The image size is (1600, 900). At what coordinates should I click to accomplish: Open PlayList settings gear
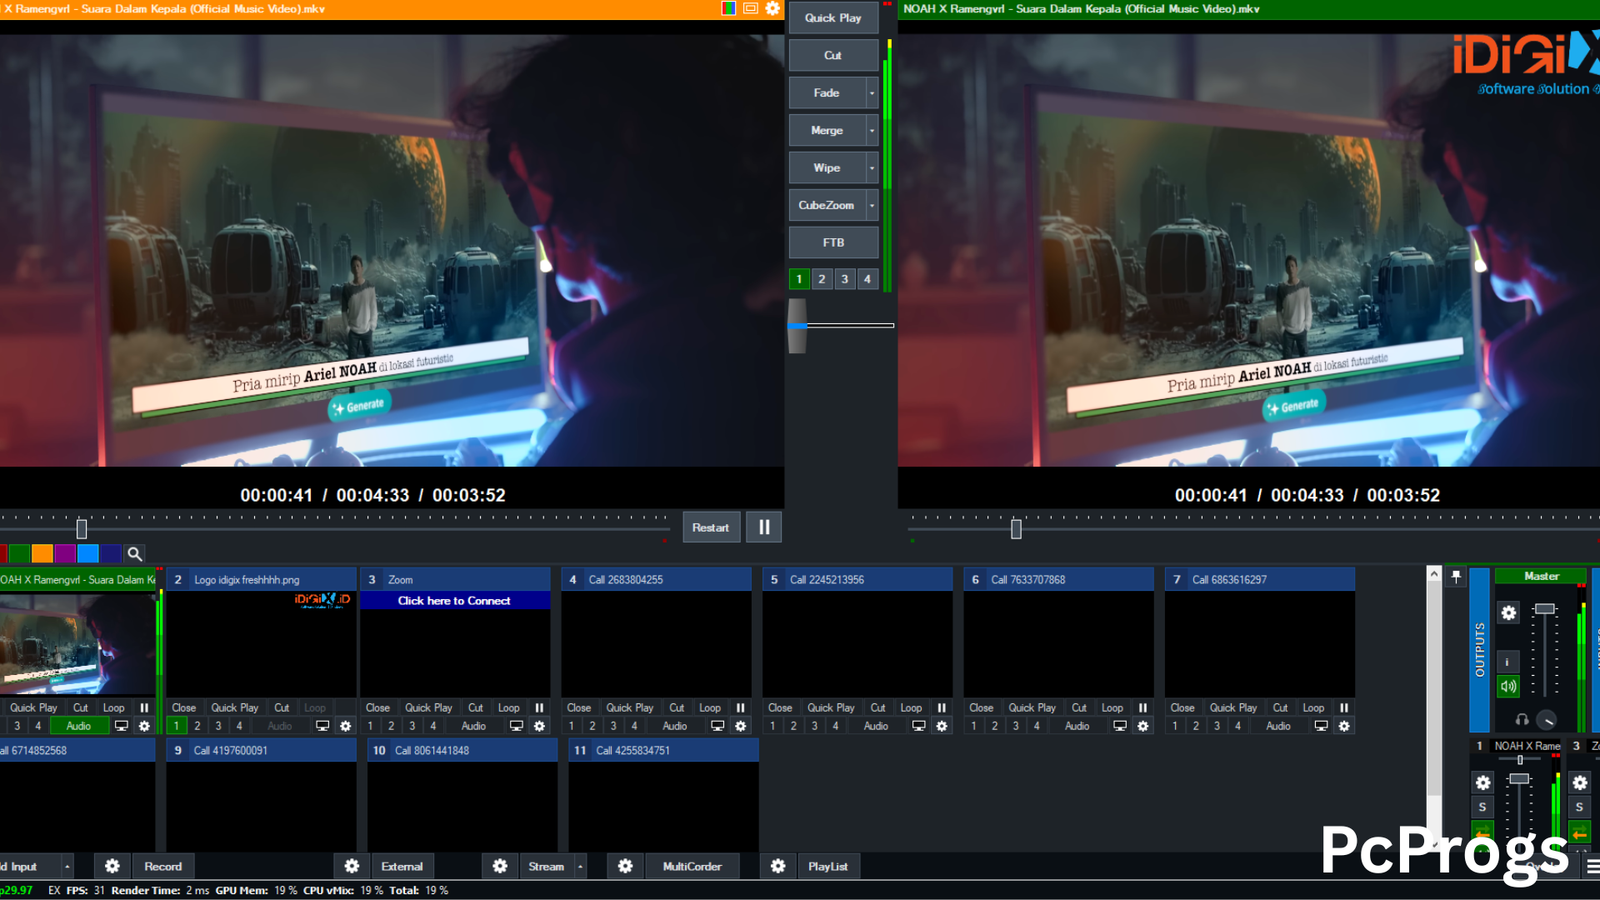778,866
